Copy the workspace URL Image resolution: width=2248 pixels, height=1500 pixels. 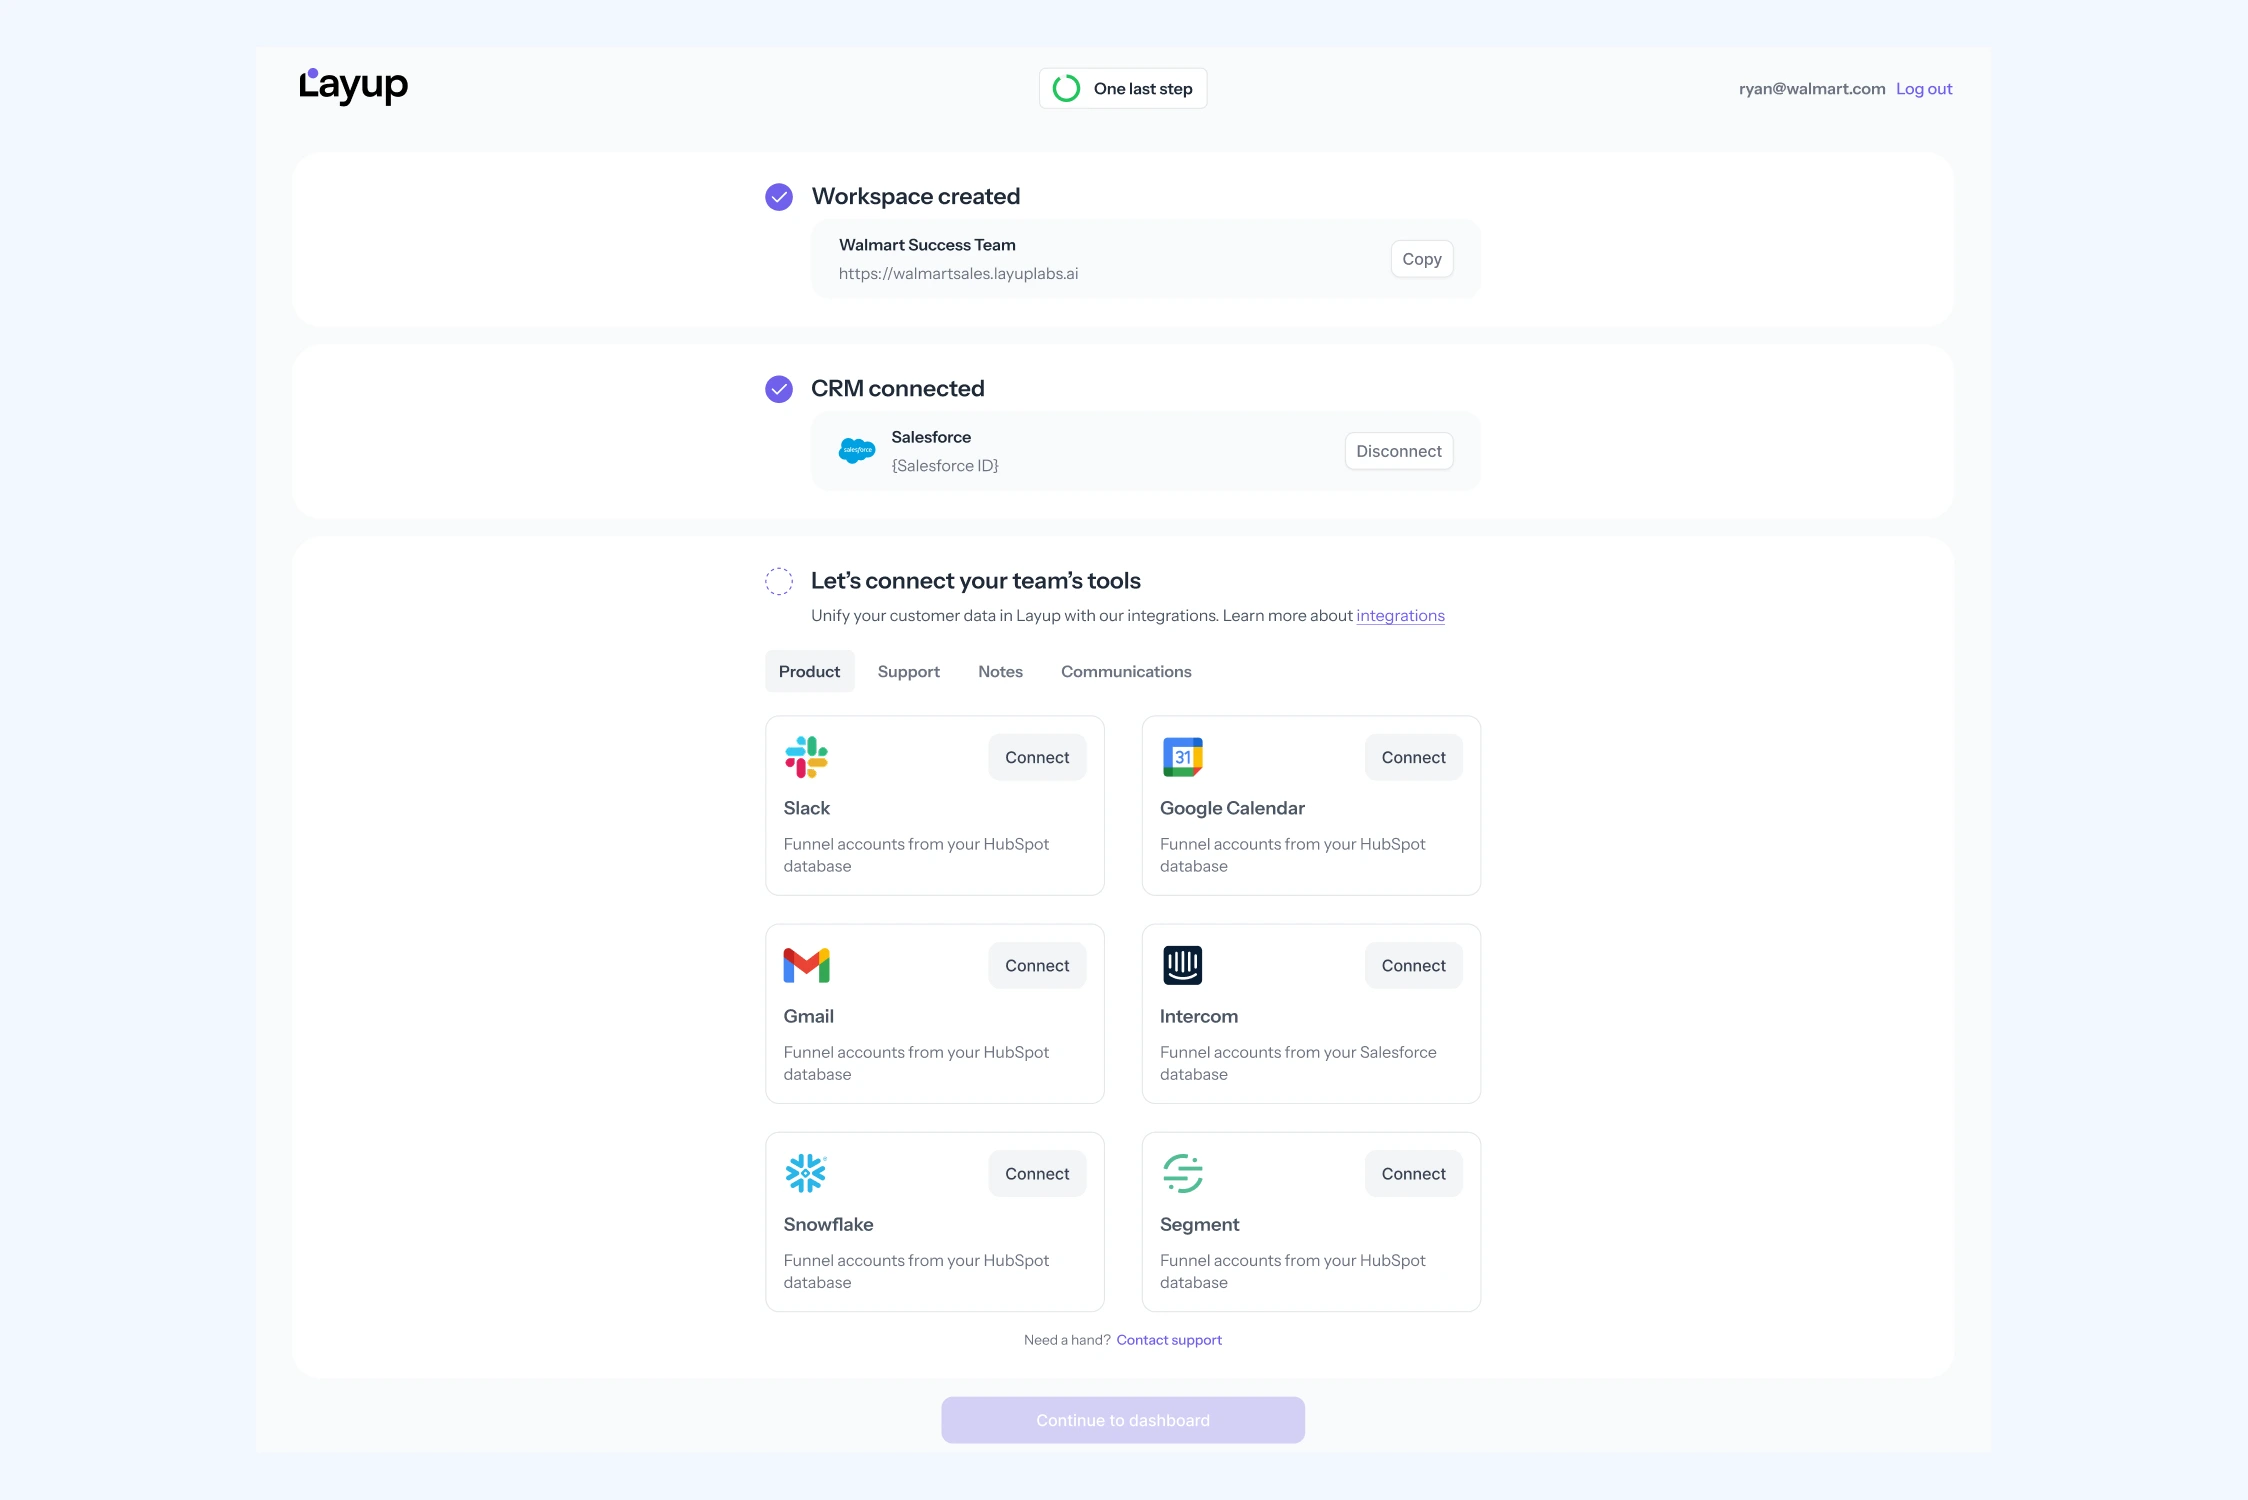pyautogui.click(x=1421, y=259)
